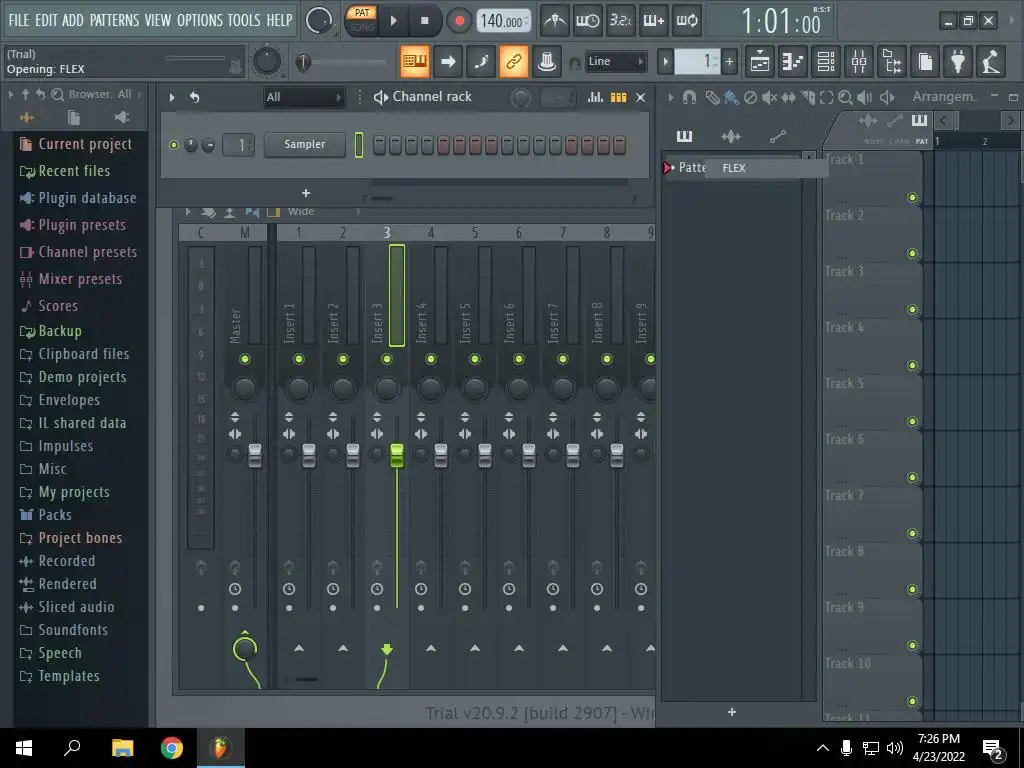Click the plus button next to pattern number
The width and height of the screenshot is (1024, 768).
(729, 62)
